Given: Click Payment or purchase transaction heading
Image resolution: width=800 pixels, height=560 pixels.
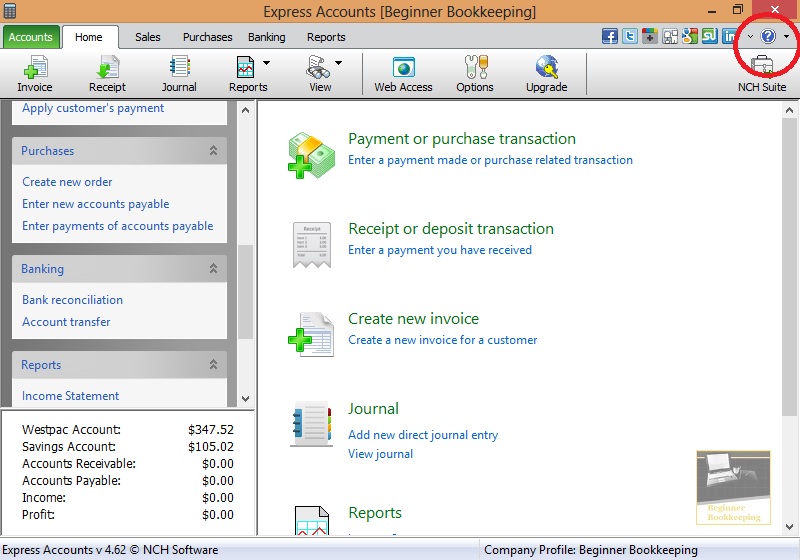Looking at the screenshot, I should click(462, 139).
